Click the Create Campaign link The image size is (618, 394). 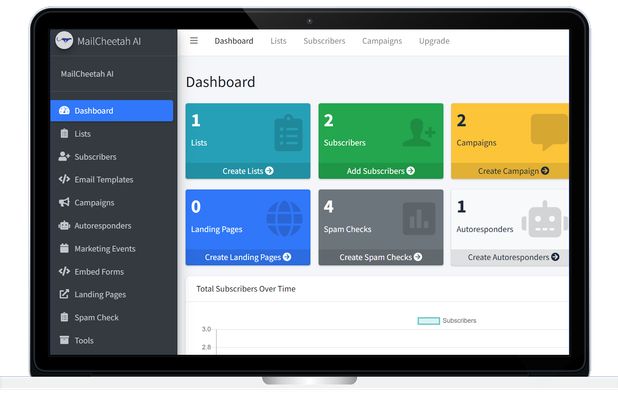(x=513, y=171)
